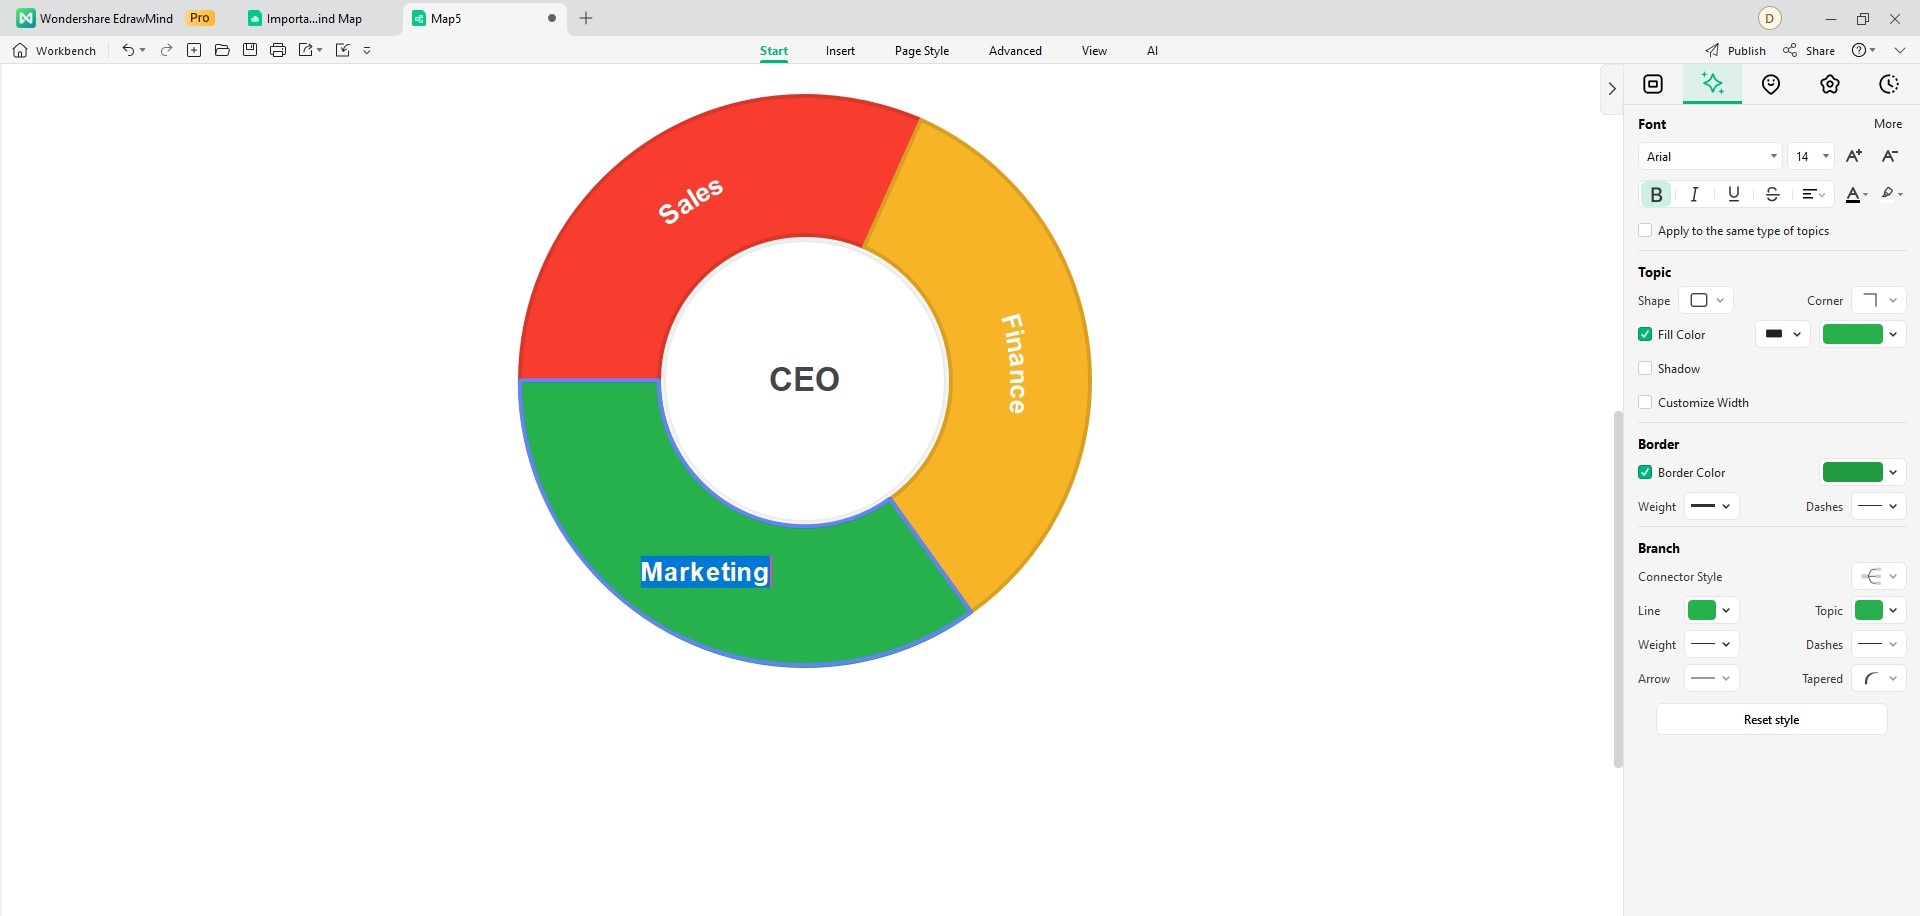Screen dimensions: 1920x916
Task: Enable Apply to same type of topics
Action: click(1645, 230)
